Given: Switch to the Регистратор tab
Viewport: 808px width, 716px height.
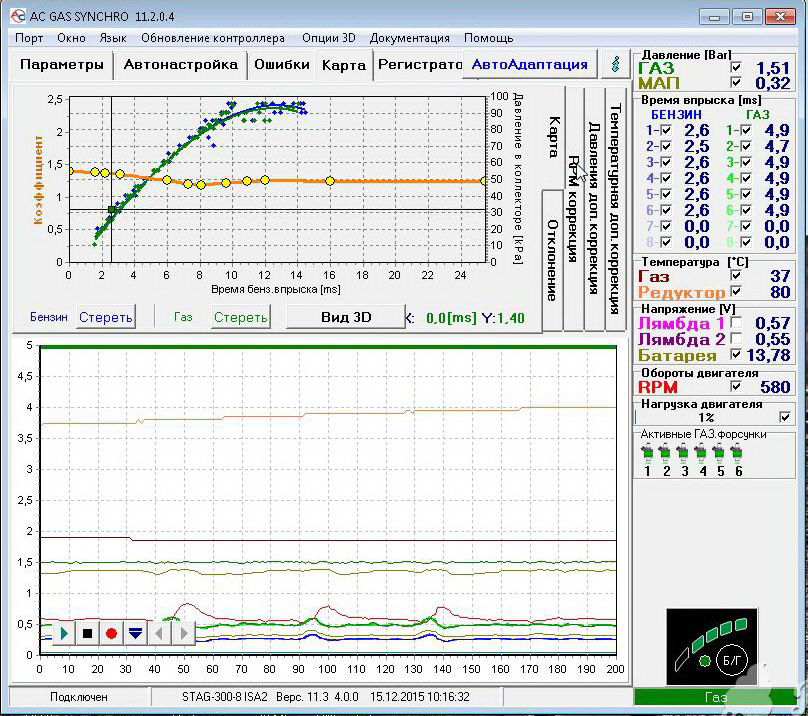Looking at the screenshot, I should tap(419, 65).
